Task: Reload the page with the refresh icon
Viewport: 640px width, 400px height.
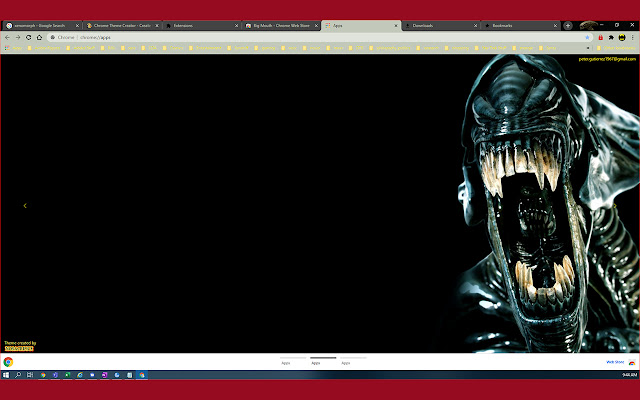Action: pyautogui.click(x=29, y=37)
